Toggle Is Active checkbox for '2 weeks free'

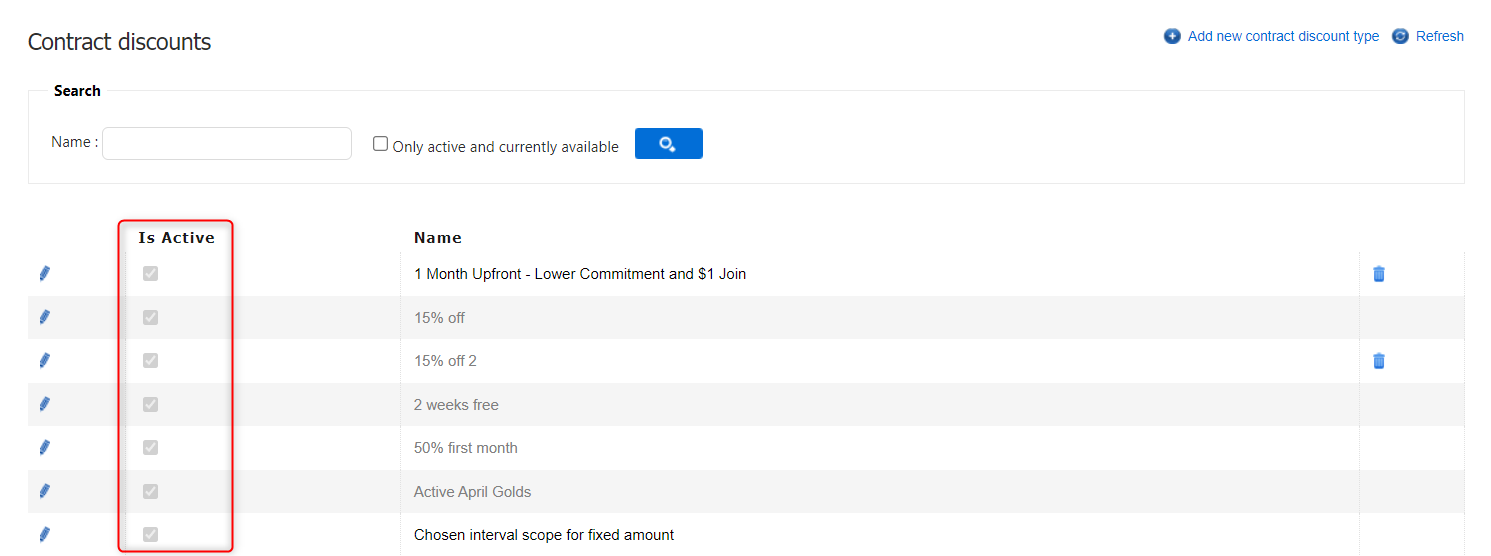tap(151, 405)
